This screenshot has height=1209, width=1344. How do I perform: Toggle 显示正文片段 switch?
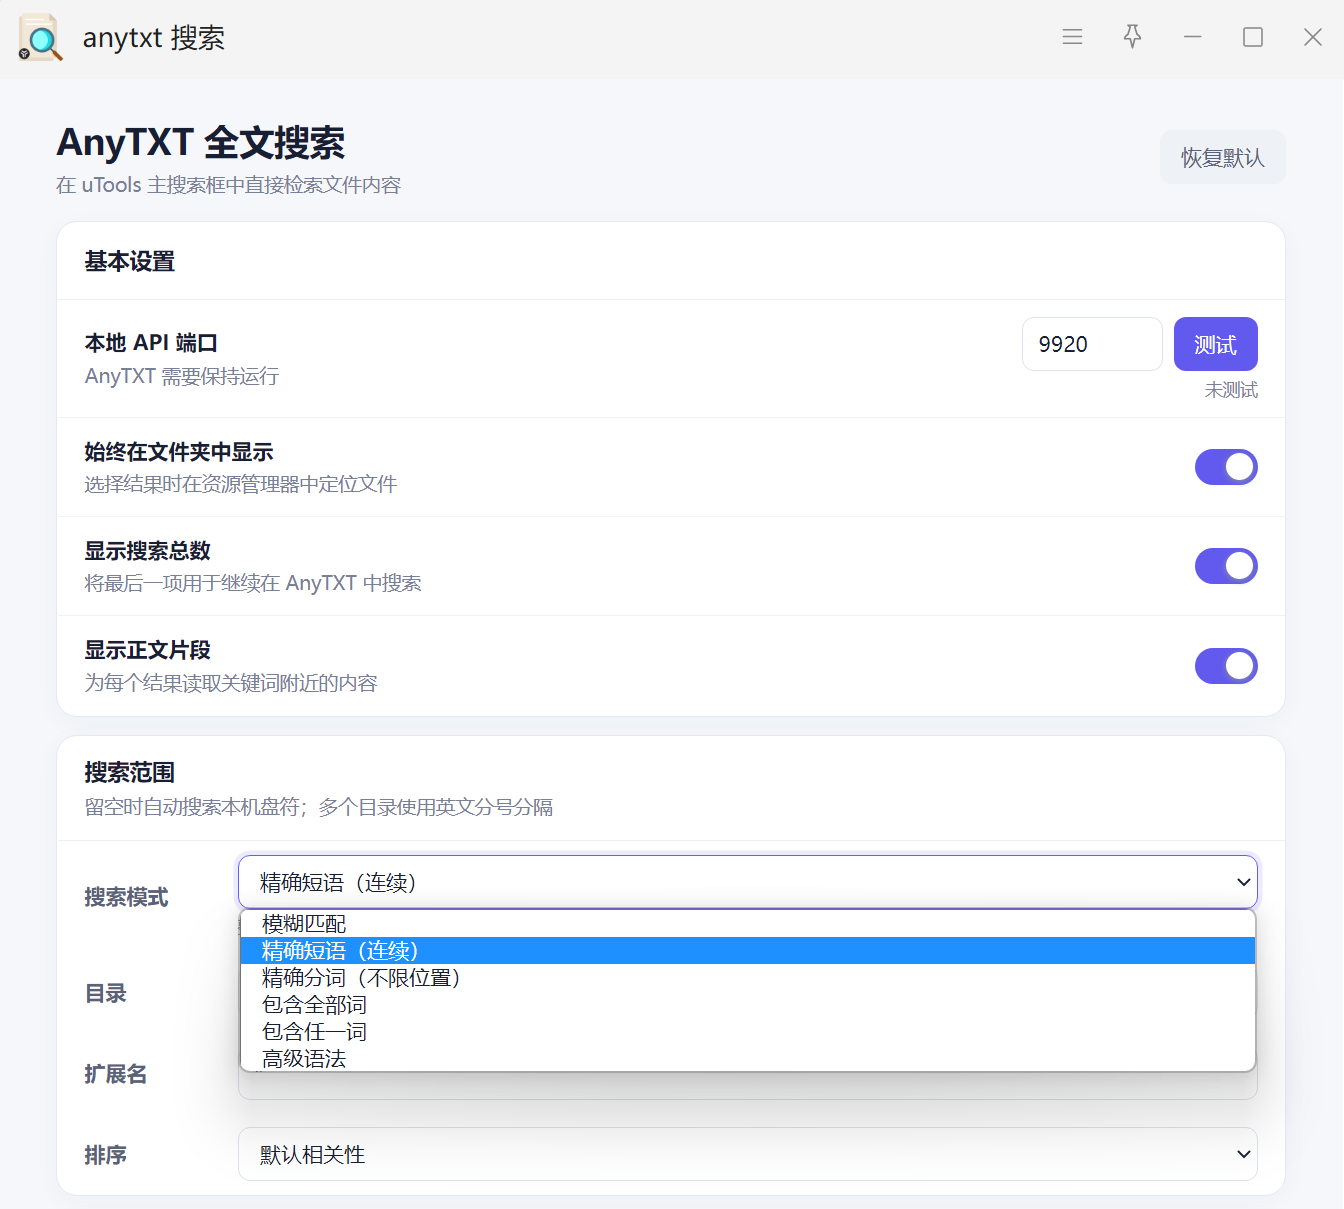[1226, 666]
